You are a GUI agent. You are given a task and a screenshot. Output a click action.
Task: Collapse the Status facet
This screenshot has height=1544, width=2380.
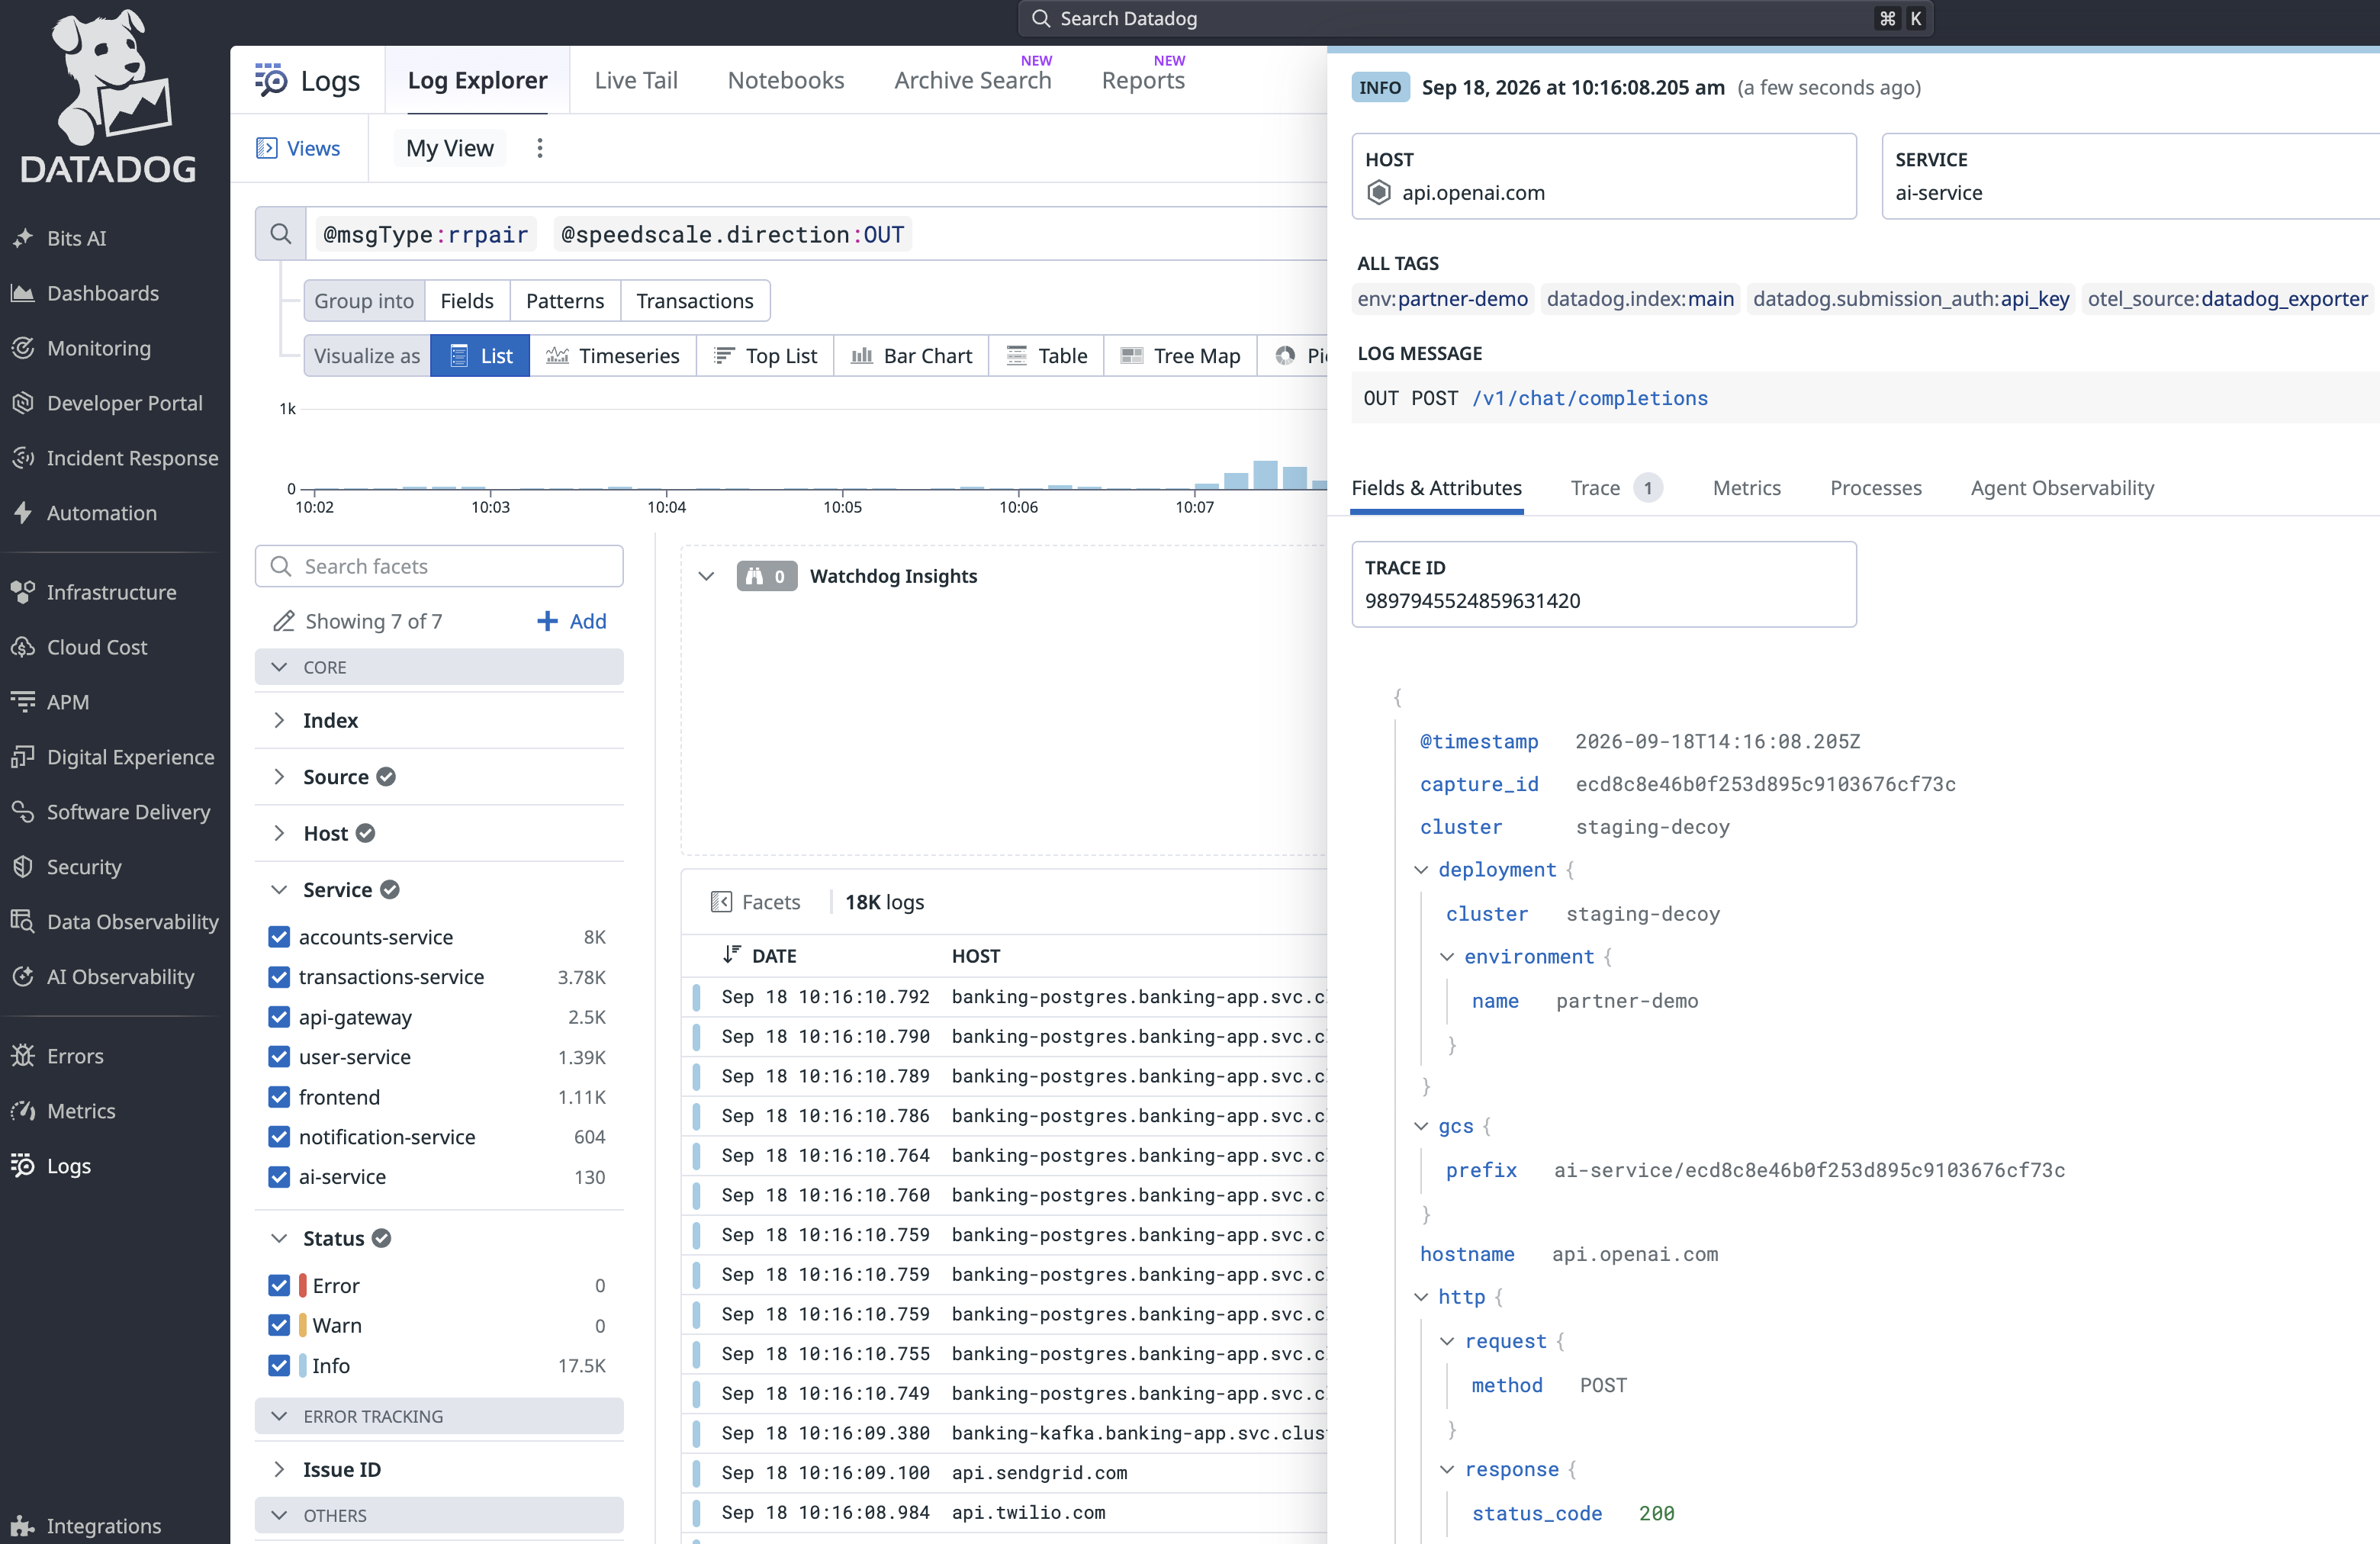(x=279, y=1238)
